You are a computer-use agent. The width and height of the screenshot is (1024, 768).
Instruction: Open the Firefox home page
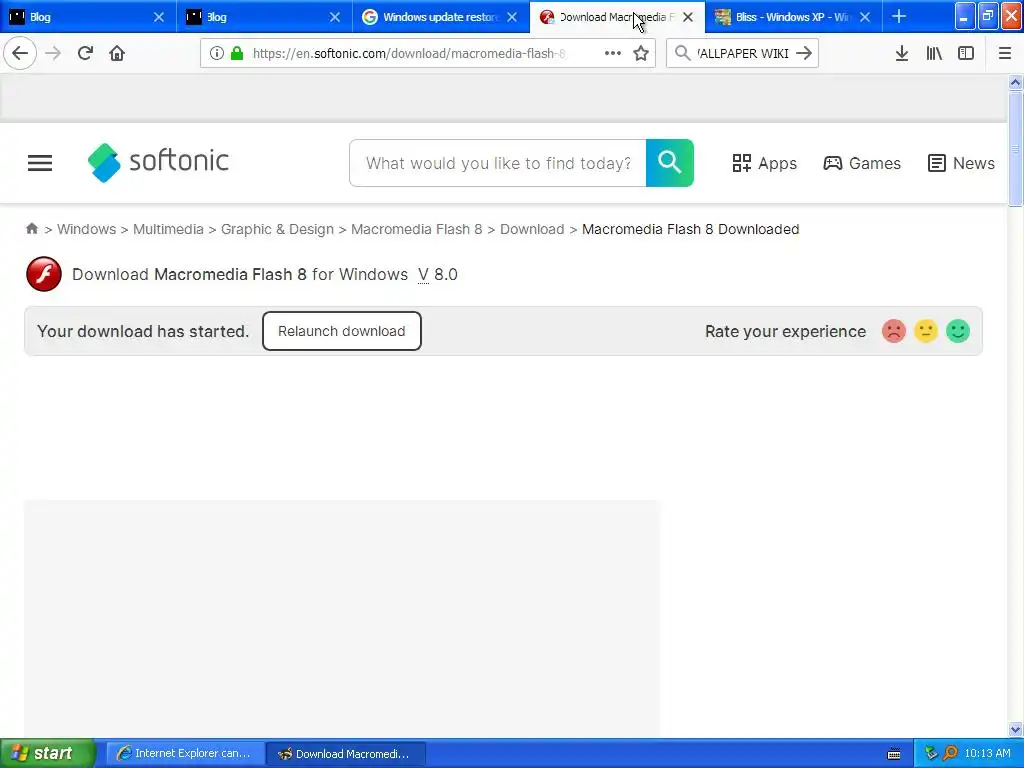[117, 54]
